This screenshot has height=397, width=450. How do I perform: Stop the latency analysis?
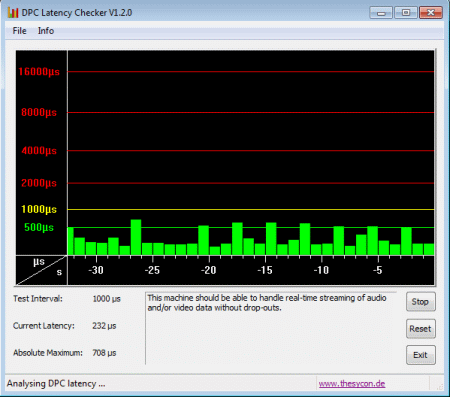(x=420, y=302)
